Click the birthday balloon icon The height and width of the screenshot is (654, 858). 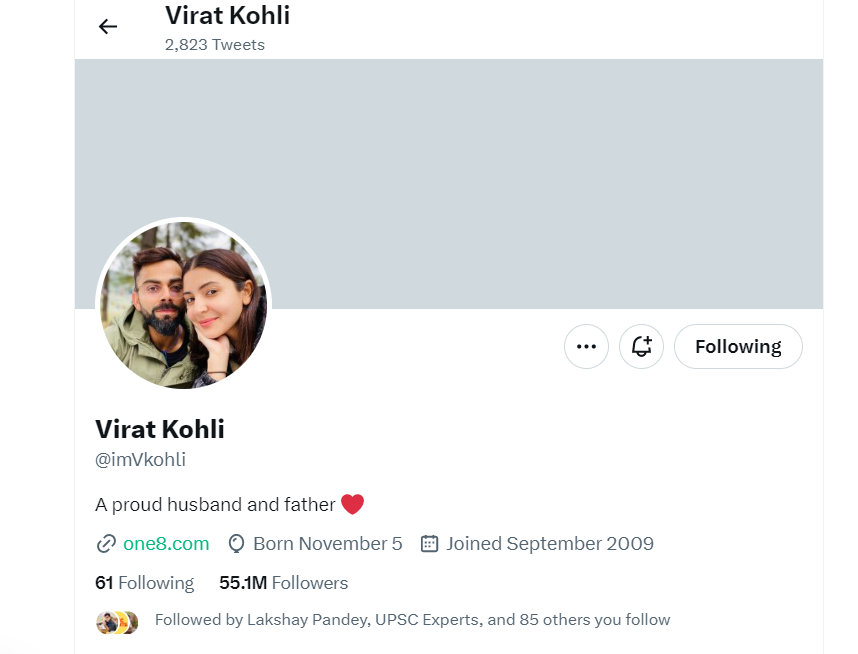(x=237, y=544)
